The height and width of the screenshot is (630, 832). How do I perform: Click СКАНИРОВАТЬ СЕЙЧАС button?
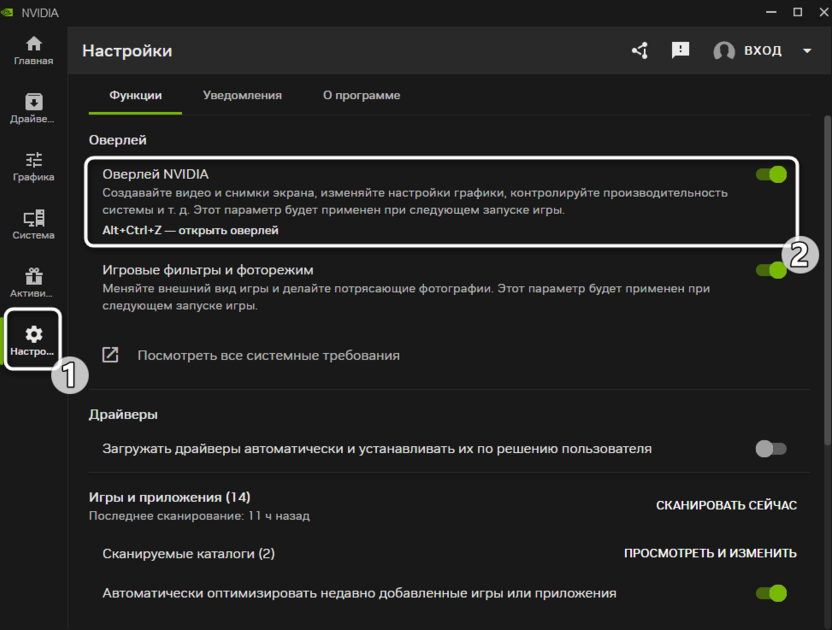pos(726,505)
